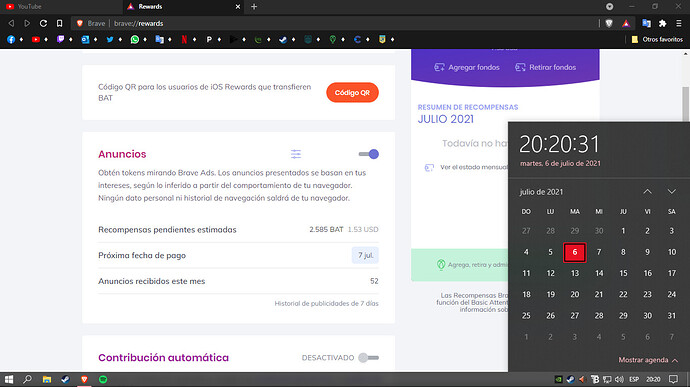Screen dimensions: 690x387
Task: Open the WhatsApp bookmark
Action: tap(135, 40)
